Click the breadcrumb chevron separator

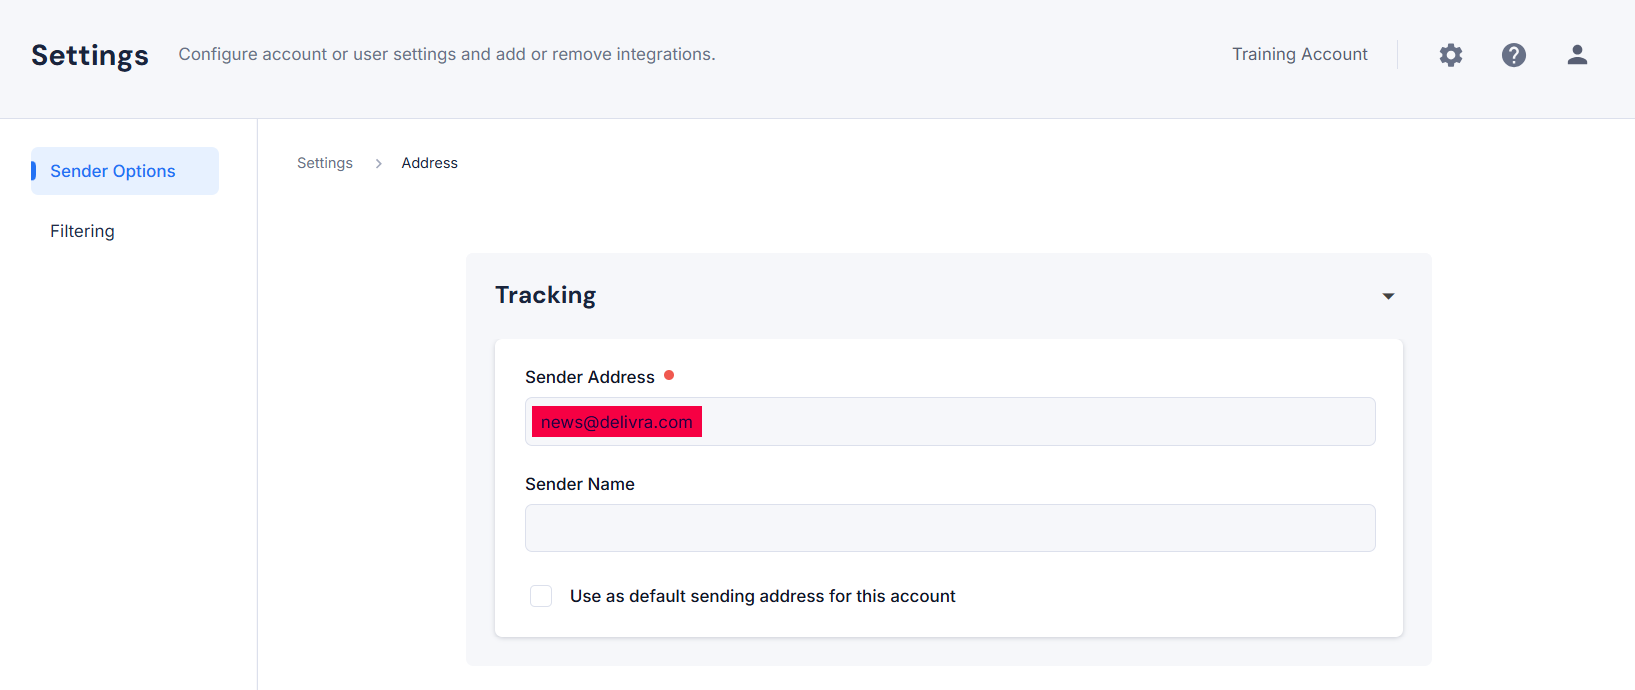coord(379,163)
